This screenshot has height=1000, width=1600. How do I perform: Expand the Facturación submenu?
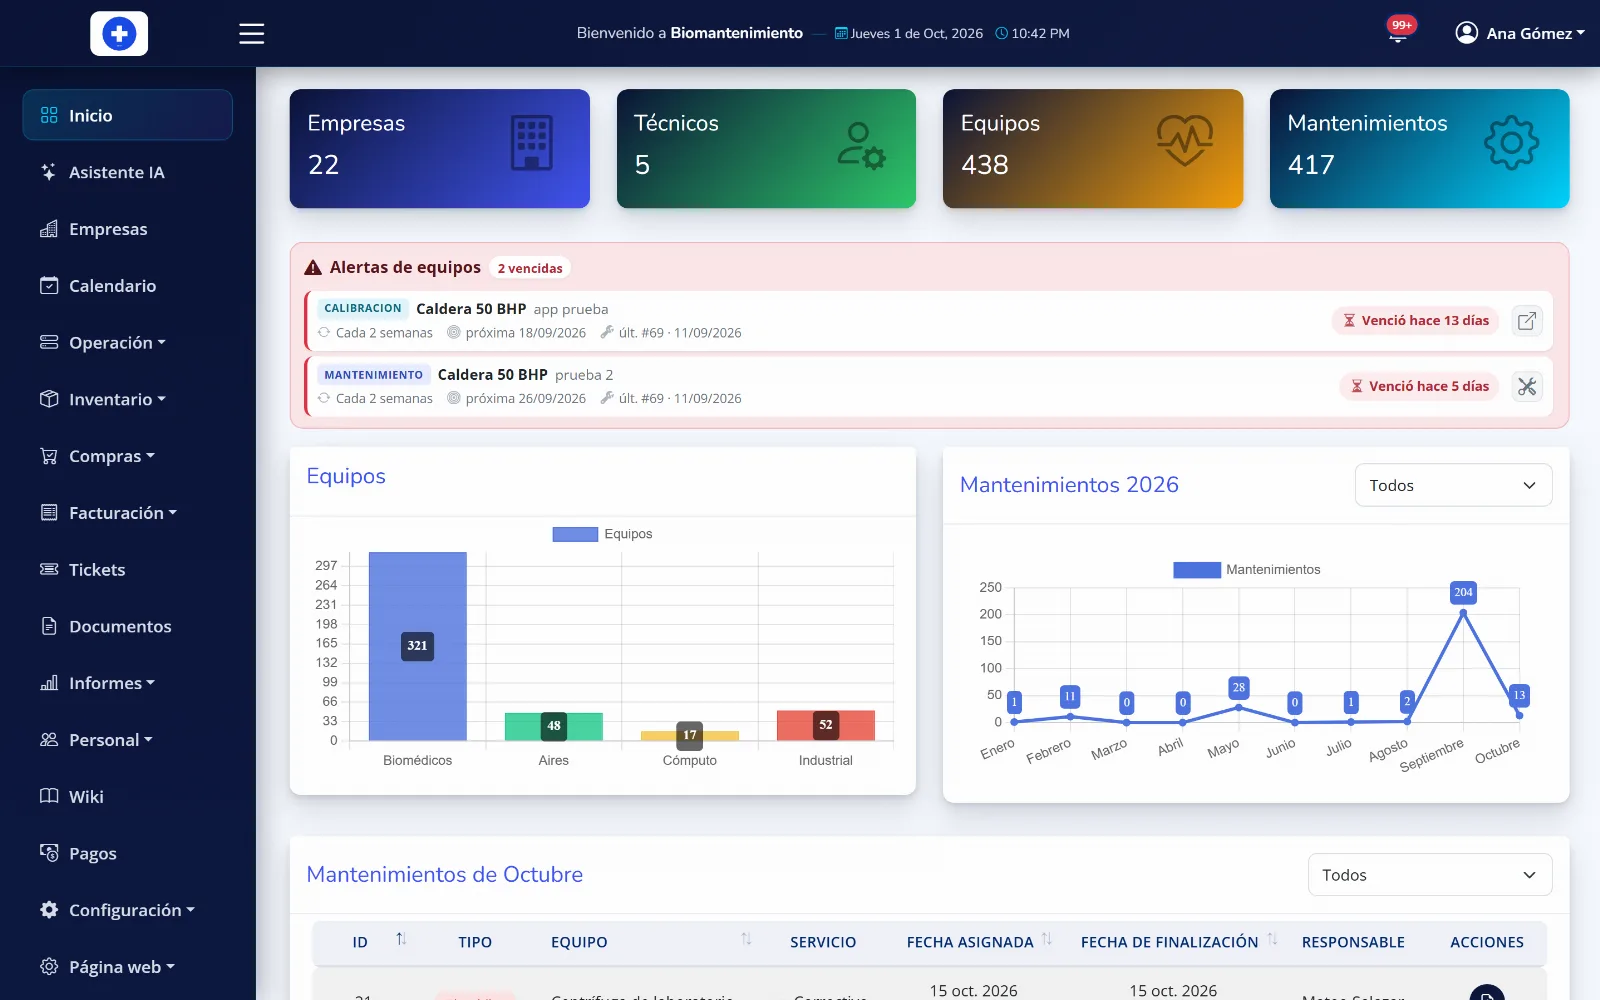[x=128, y=513]
